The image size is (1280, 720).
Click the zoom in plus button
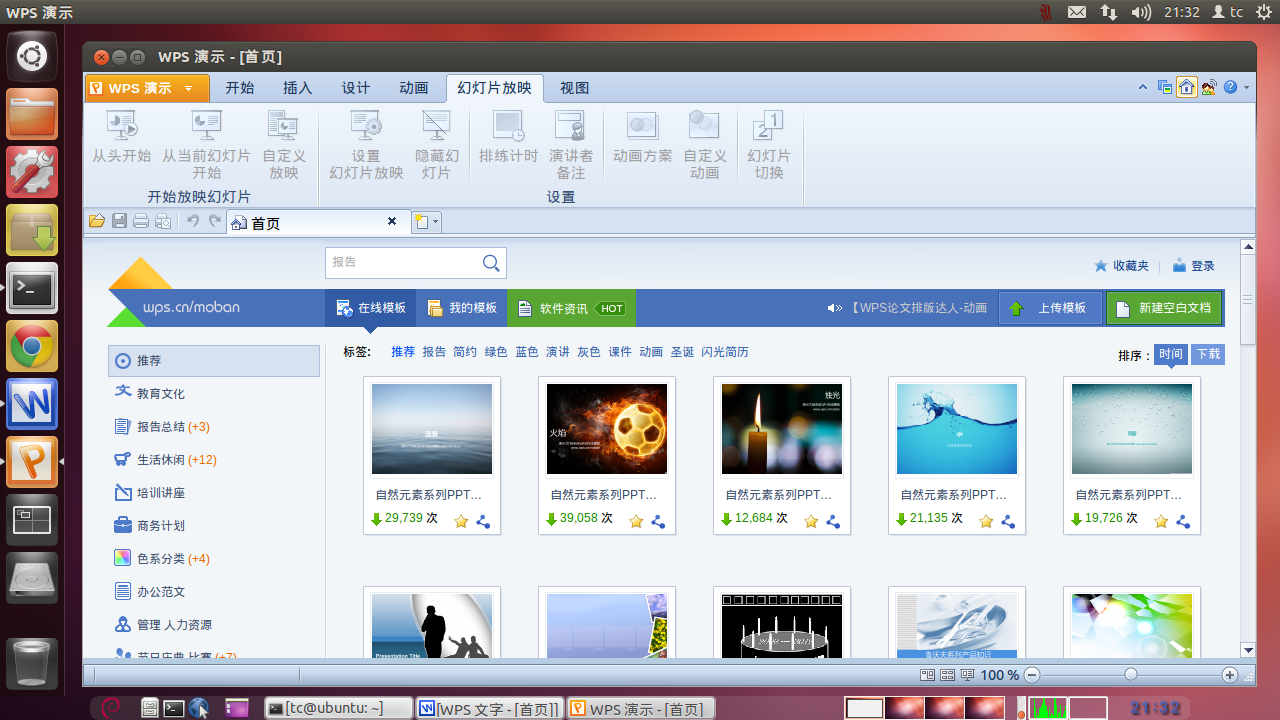tap(1230, 675)
